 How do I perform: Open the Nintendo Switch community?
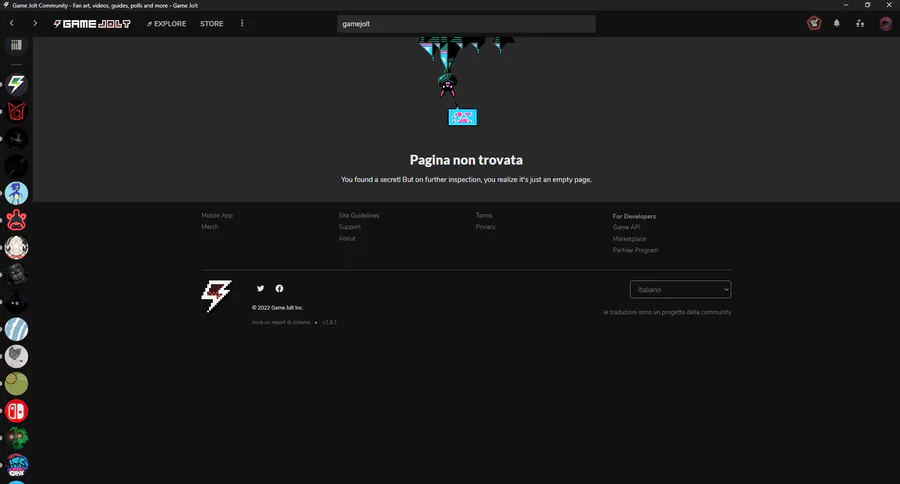click(16, 411)
